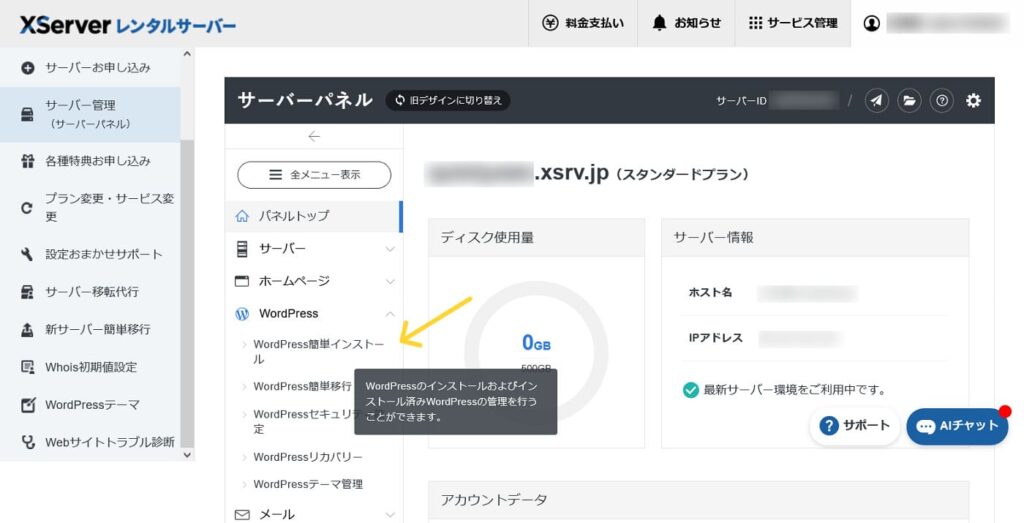Select パネルトップ home item
The height and width of the screenshot is (523, 1024).
314,215
